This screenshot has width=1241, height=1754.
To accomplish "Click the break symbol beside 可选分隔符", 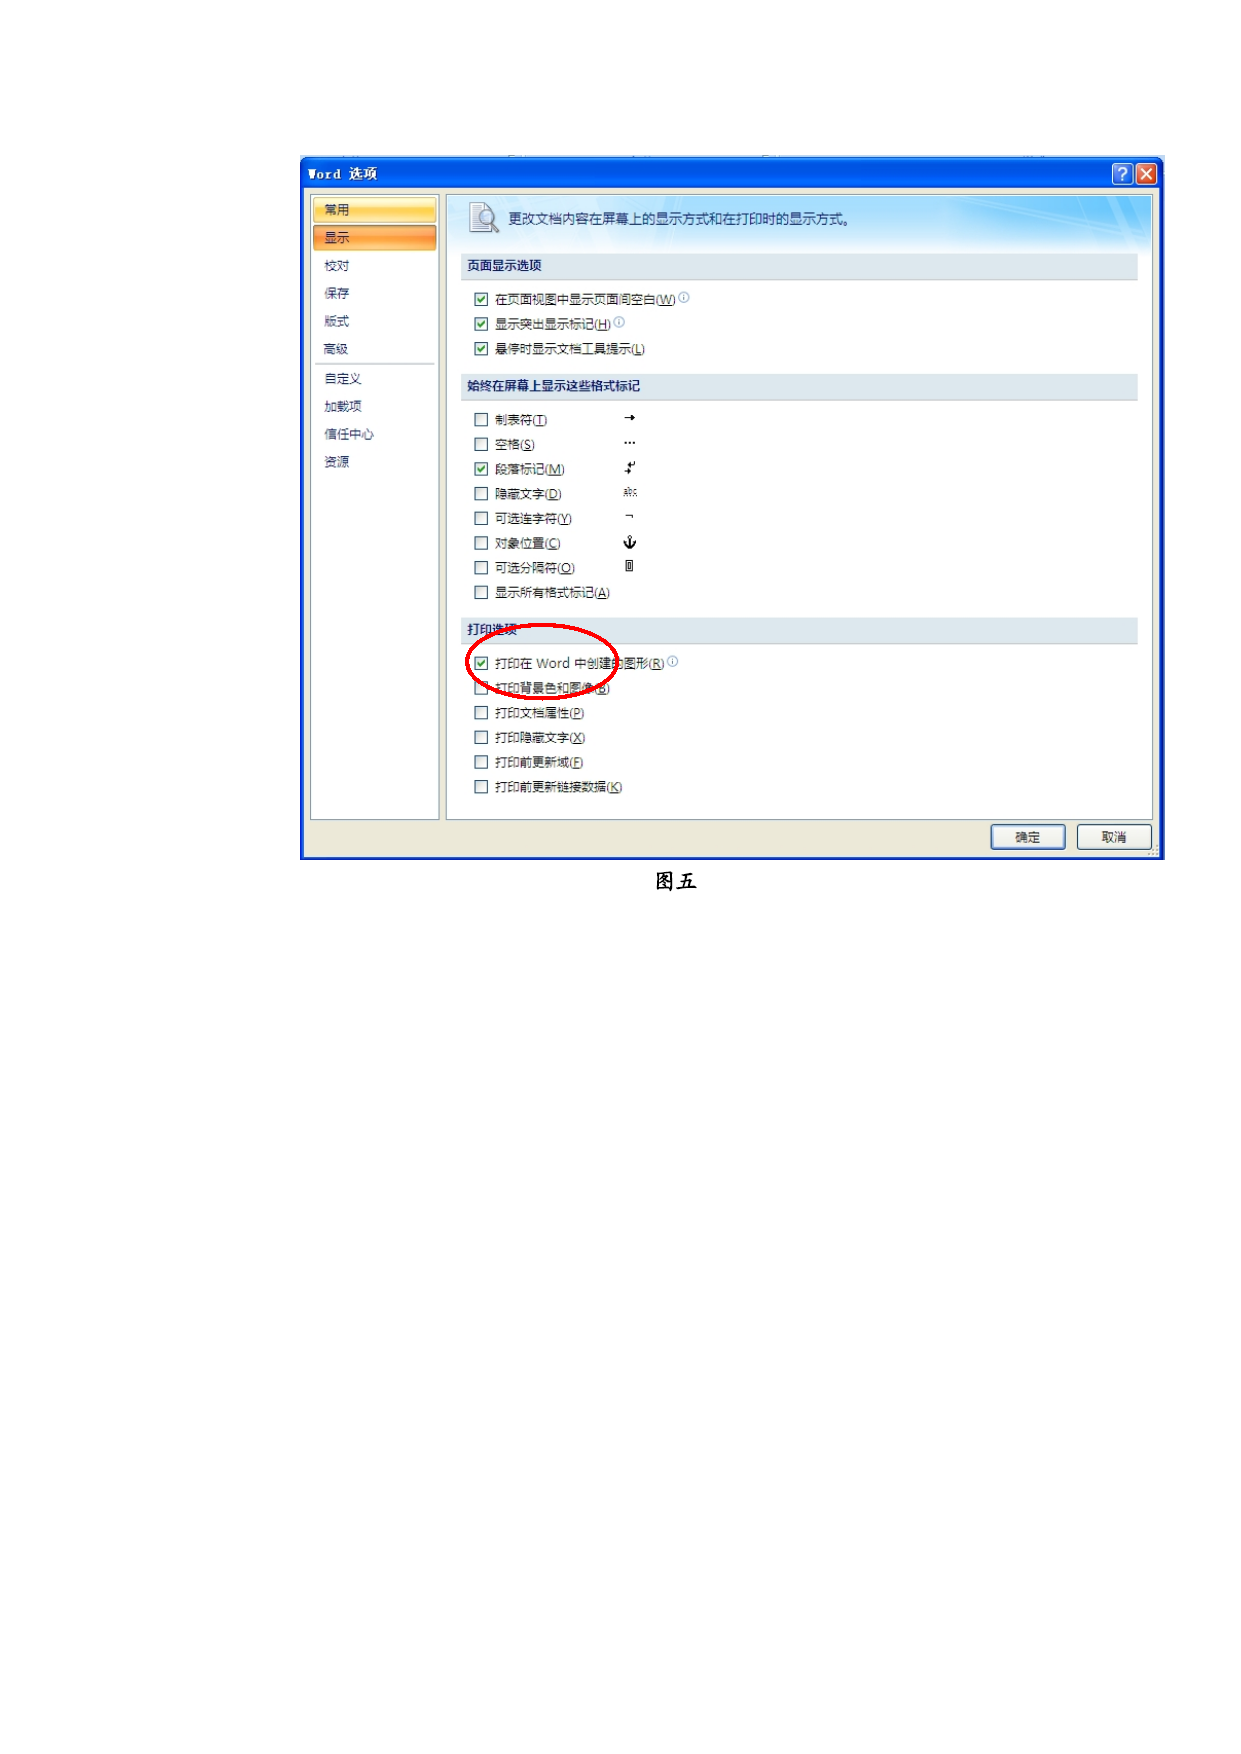I will 629,566.
